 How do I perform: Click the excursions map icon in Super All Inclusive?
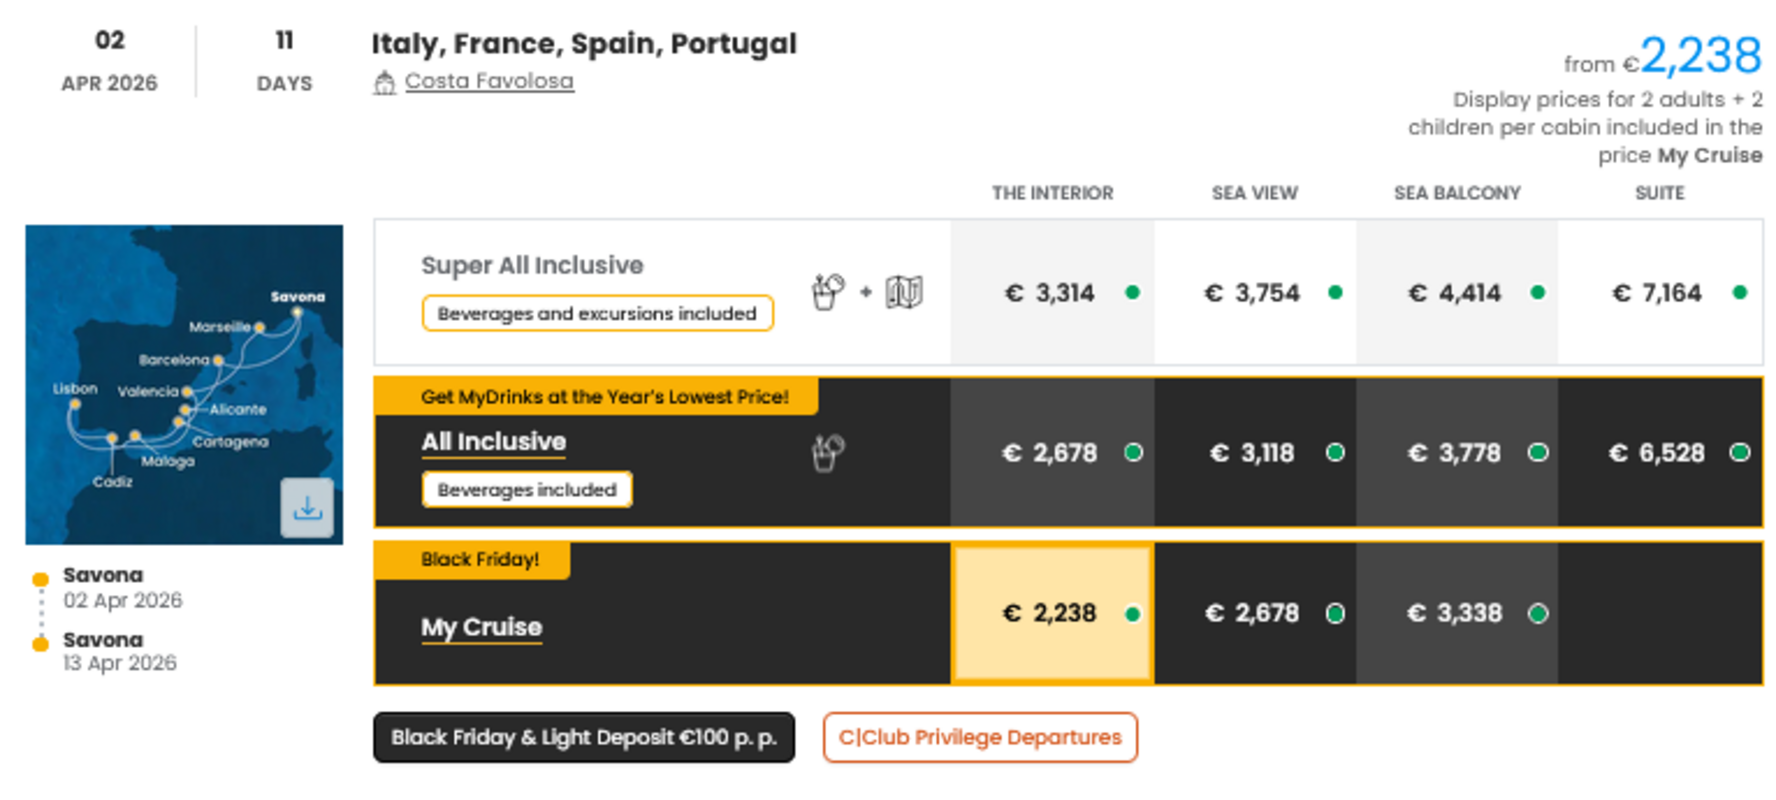point(904,292)
